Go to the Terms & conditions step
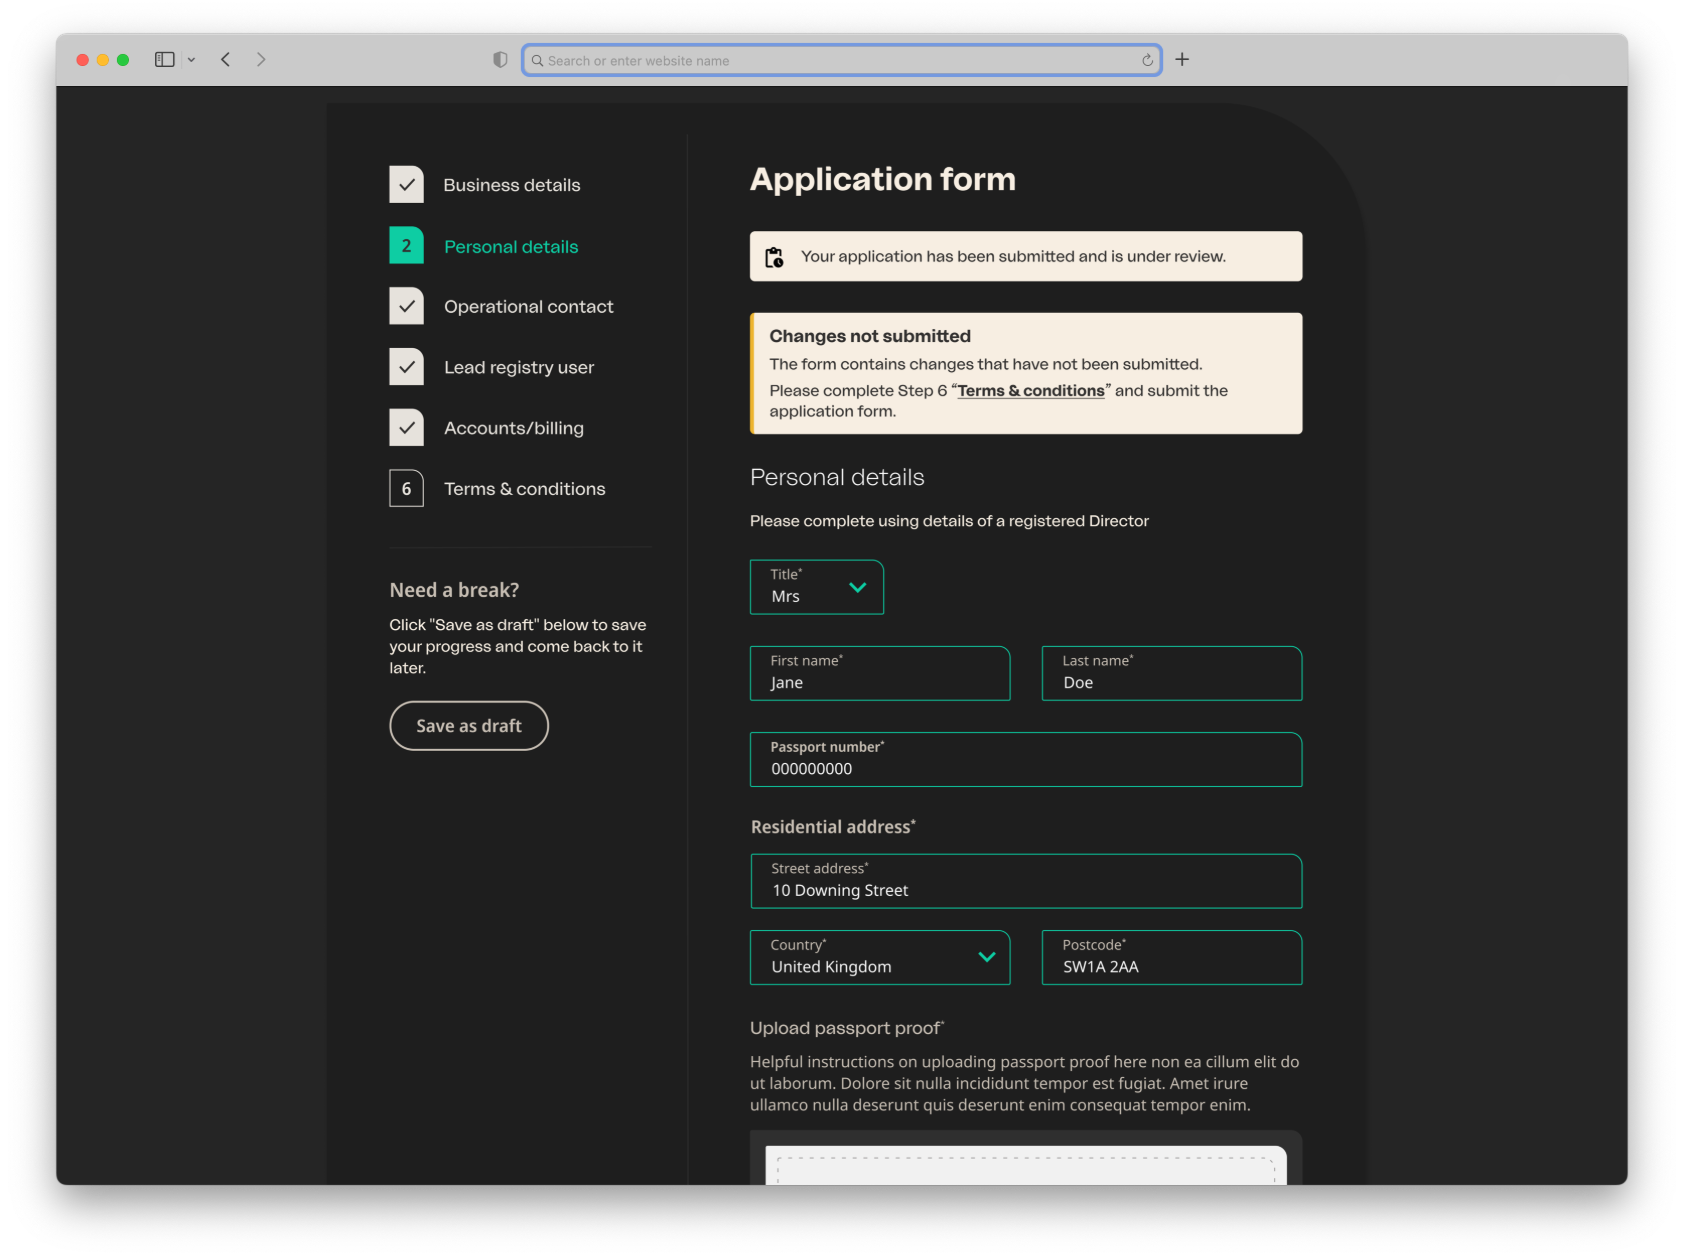The height and width of the screenshot is (1255, 1684). 524,488
